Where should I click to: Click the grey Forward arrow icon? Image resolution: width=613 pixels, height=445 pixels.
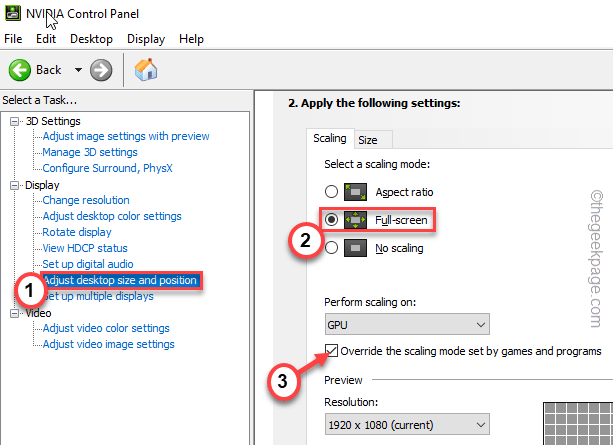point(101,70)
